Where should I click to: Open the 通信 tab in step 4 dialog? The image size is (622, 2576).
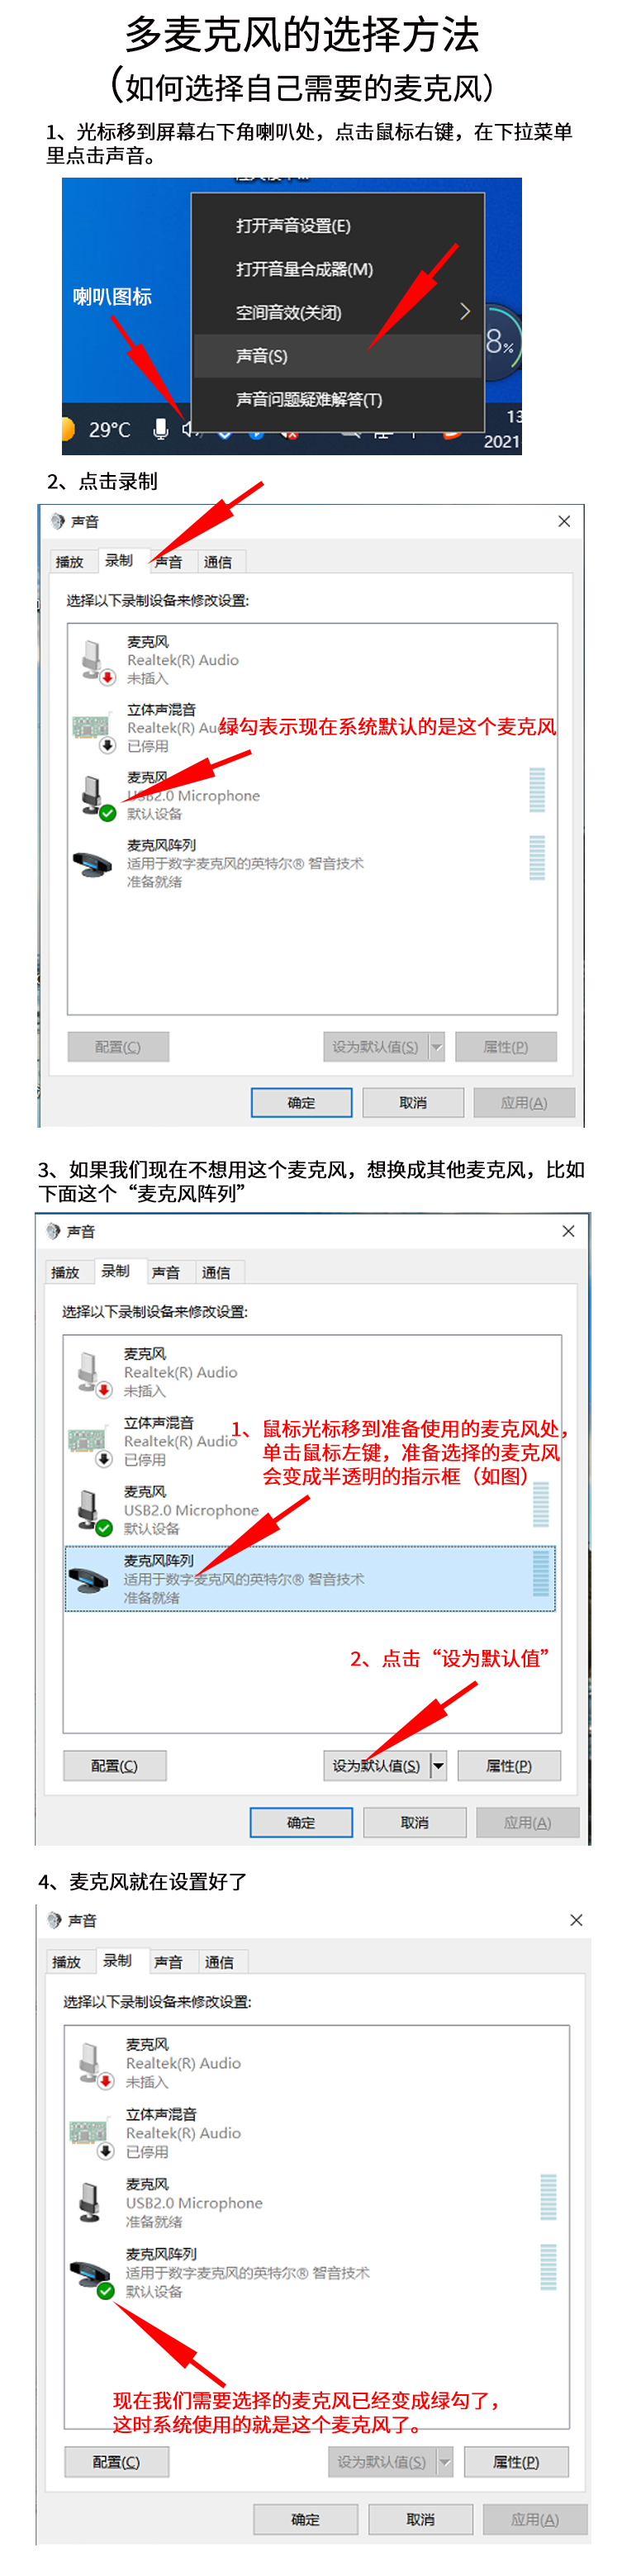[219, 1961]
